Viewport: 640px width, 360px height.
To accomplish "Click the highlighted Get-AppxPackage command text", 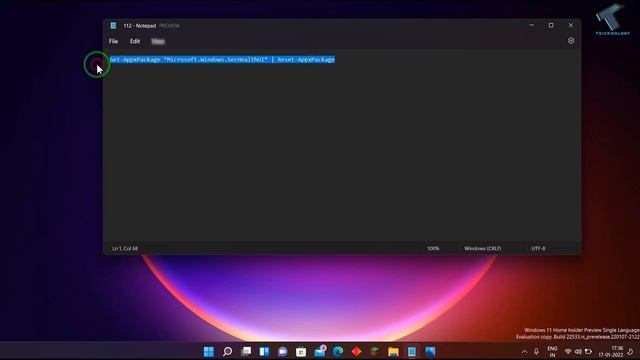I will 222,60.
